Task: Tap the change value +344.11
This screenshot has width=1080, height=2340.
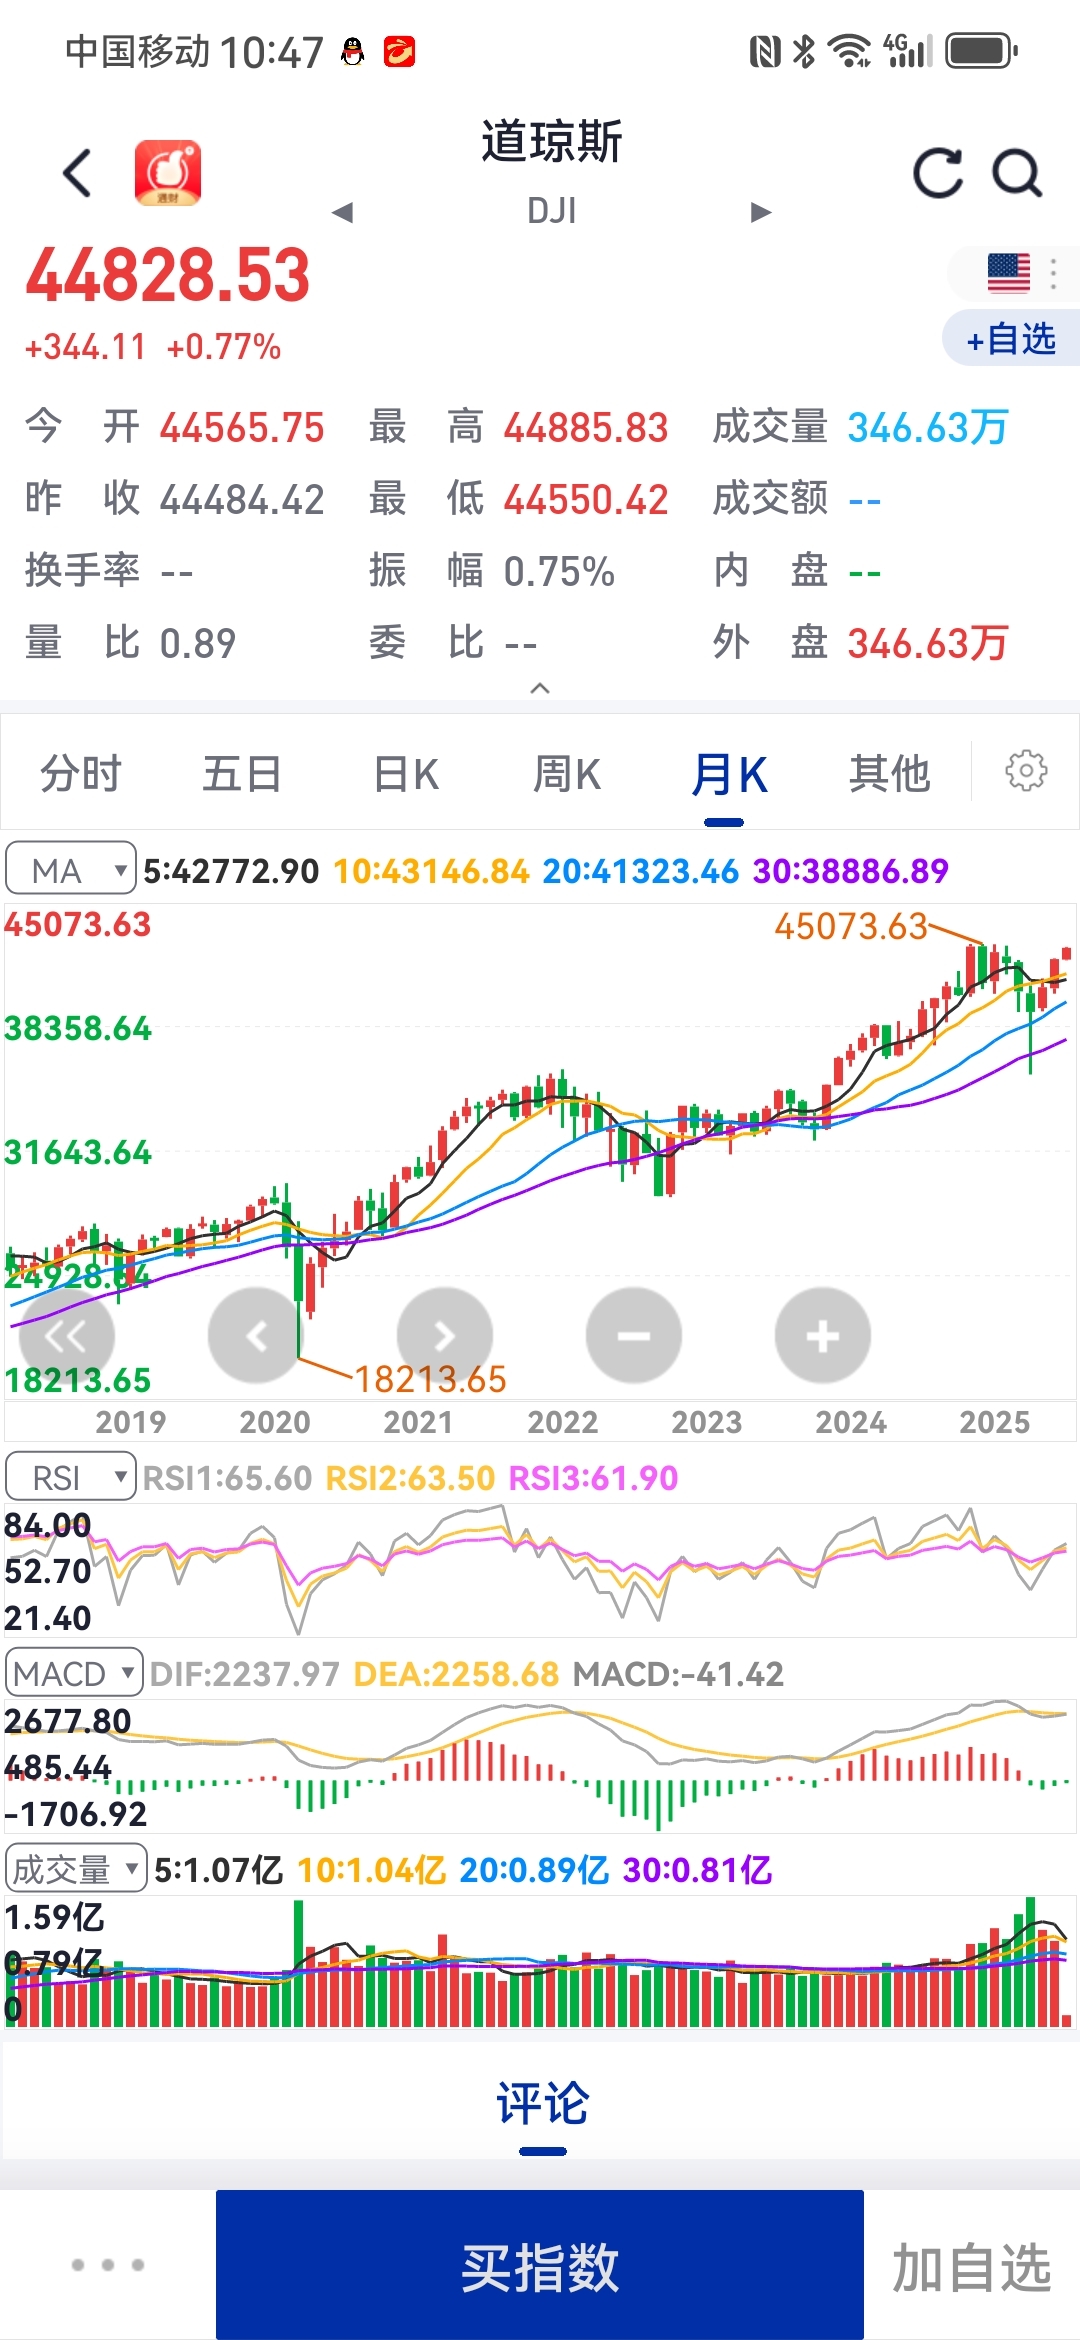Action: coord(86,347)
